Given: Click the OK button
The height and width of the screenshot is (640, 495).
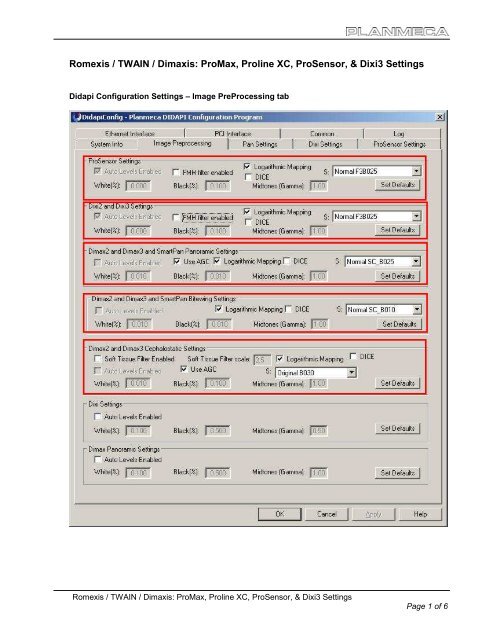Looking at the screenshot, I should coord(280,514).
